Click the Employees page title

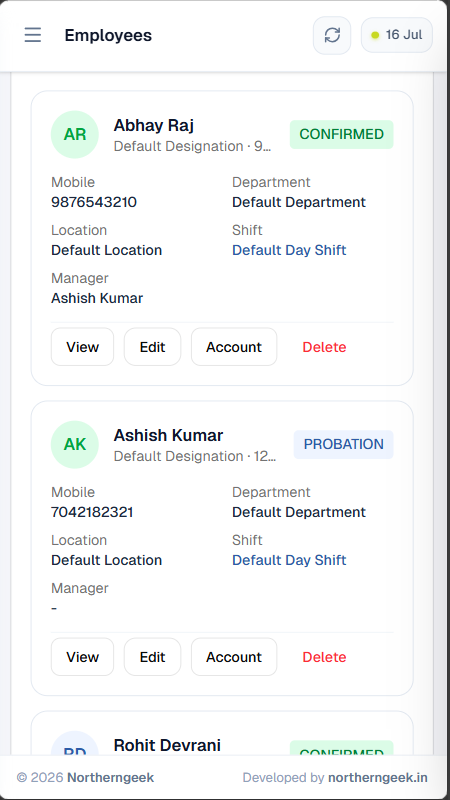coord(108,35)
